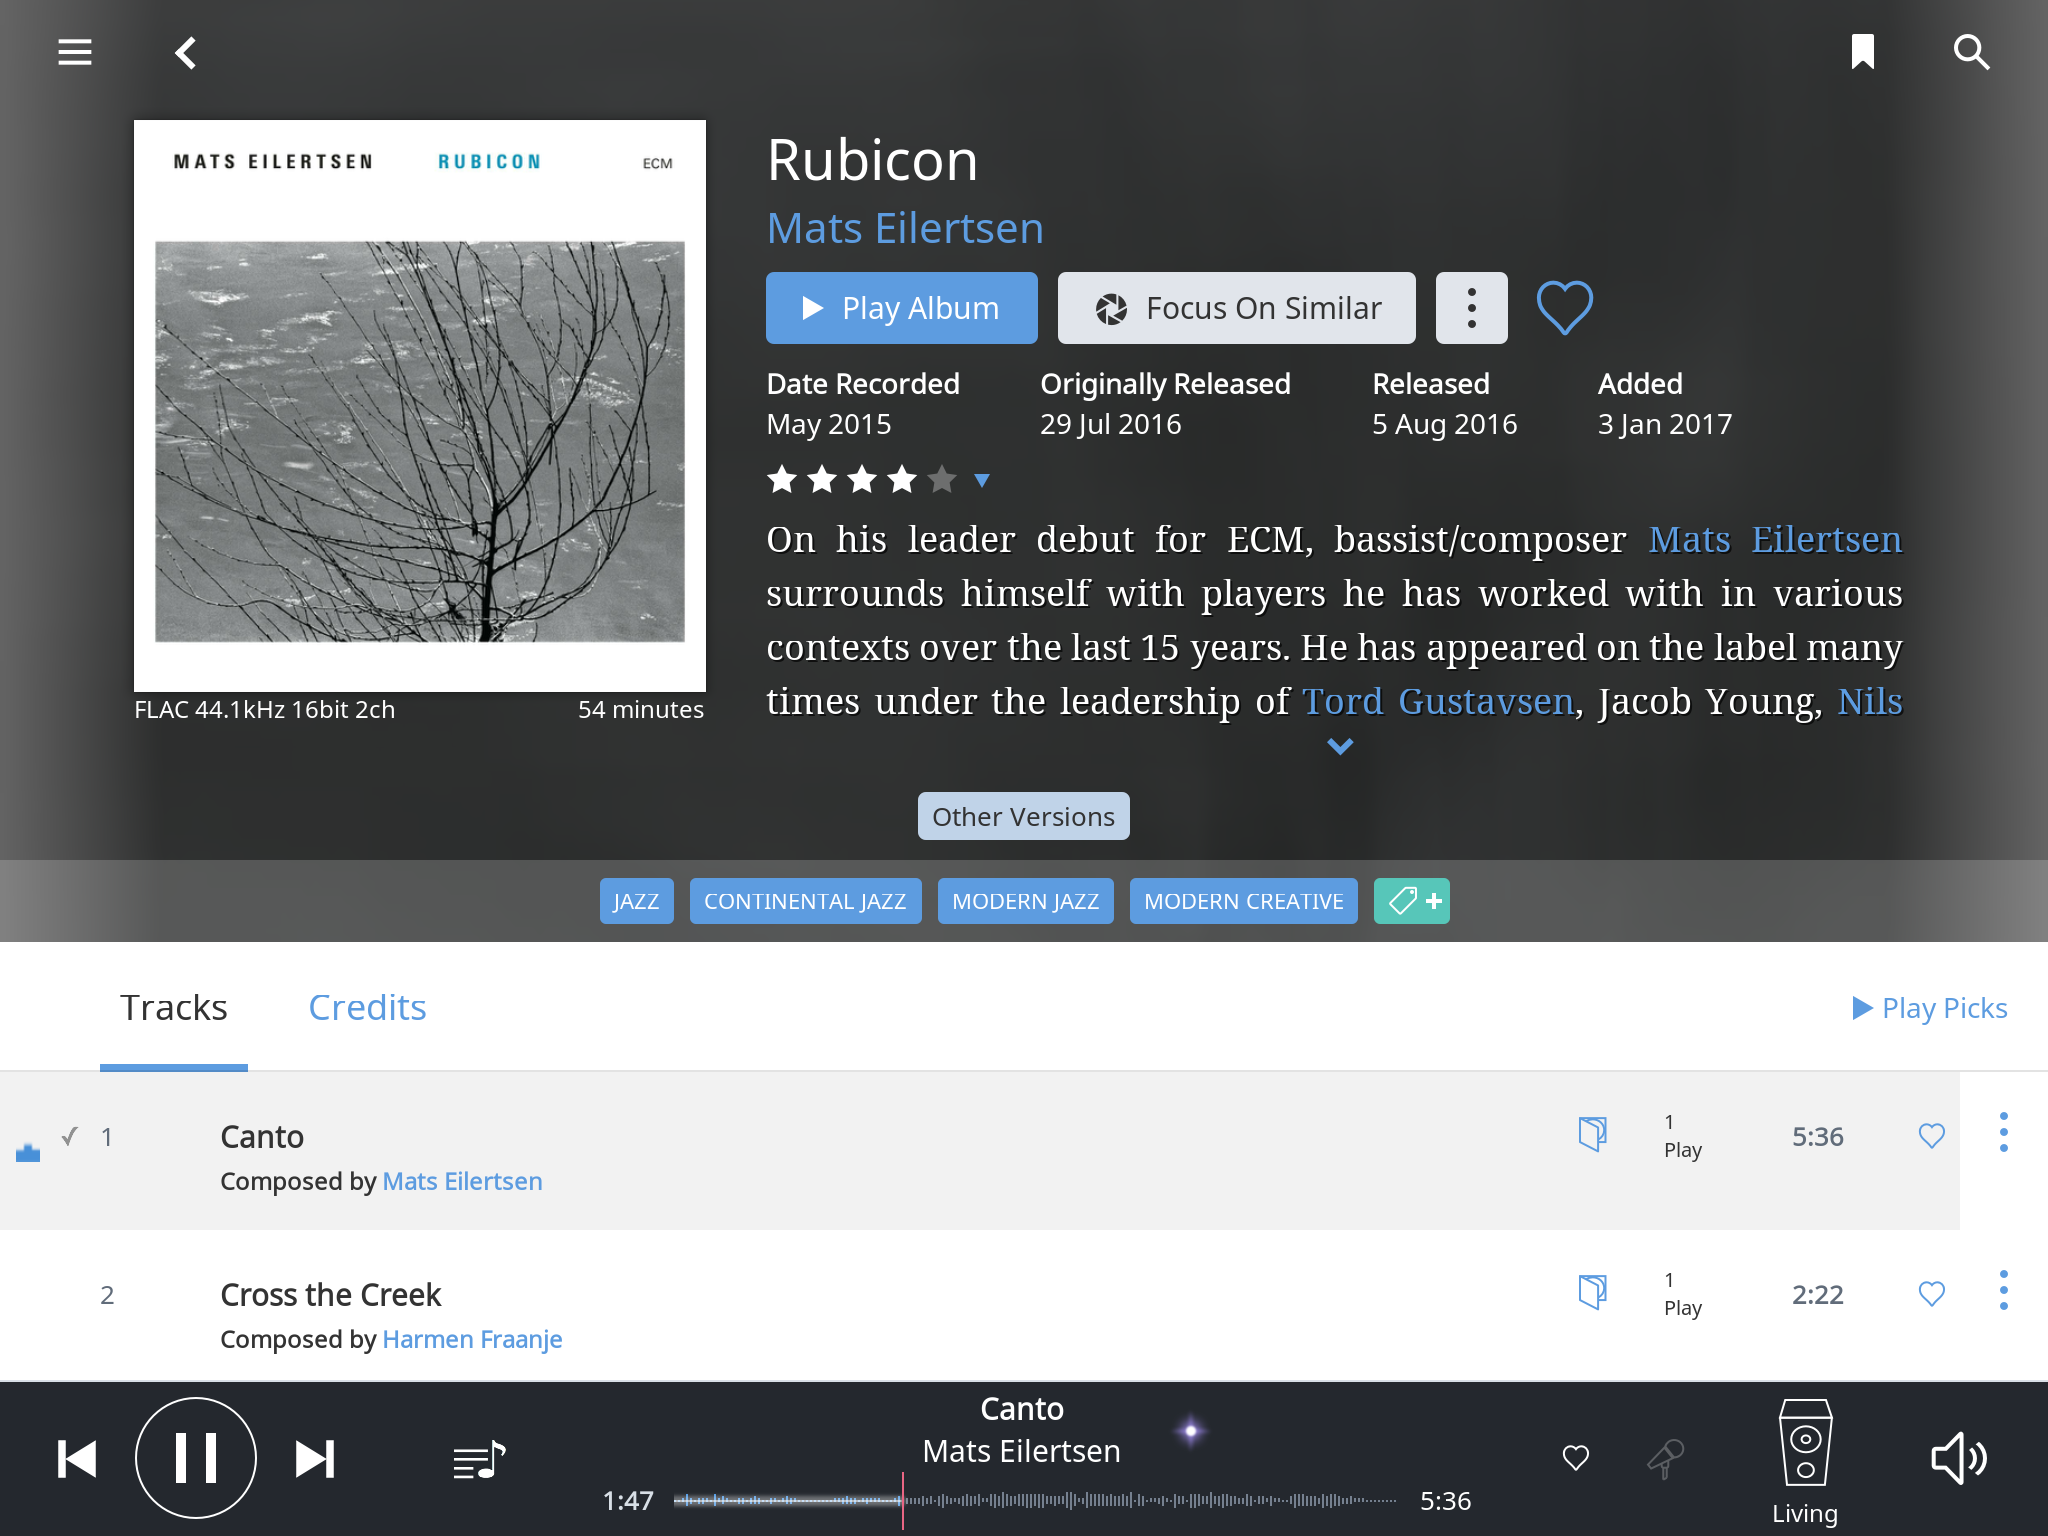Select the MODERN CREATIVE genre tag
Image resolution: width=2048 pixels, height=1536 pixels.
coord(1243,901)
